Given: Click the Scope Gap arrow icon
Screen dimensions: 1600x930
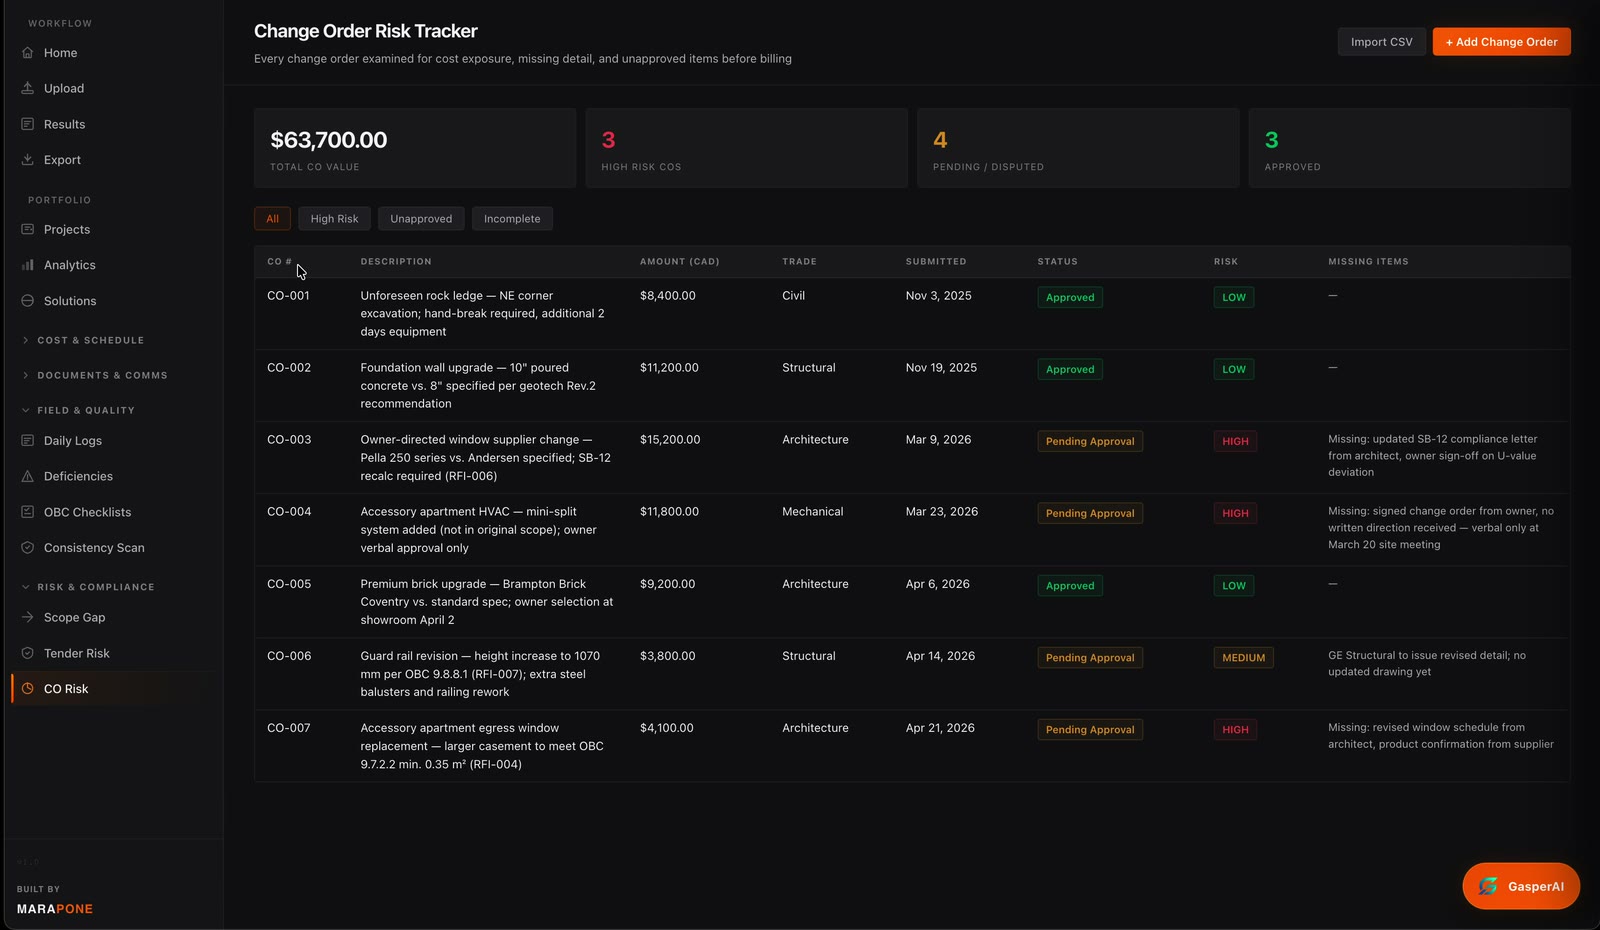Looking at the screenshot, I should pyautogui.click(x=28, y=618).
